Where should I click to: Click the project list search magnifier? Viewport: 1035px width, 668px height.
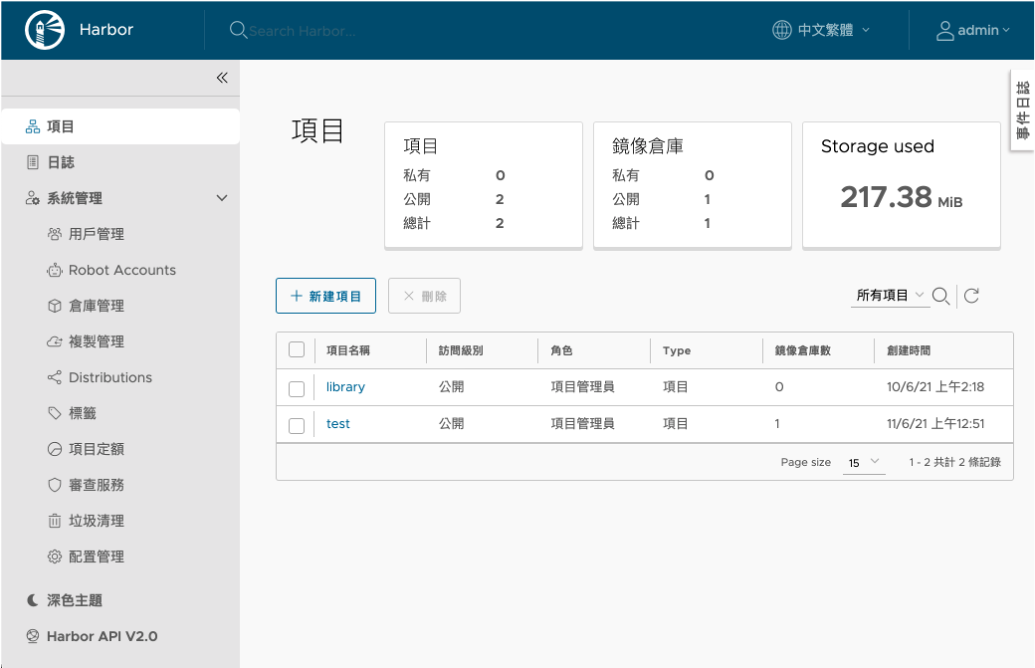point(941,296)
